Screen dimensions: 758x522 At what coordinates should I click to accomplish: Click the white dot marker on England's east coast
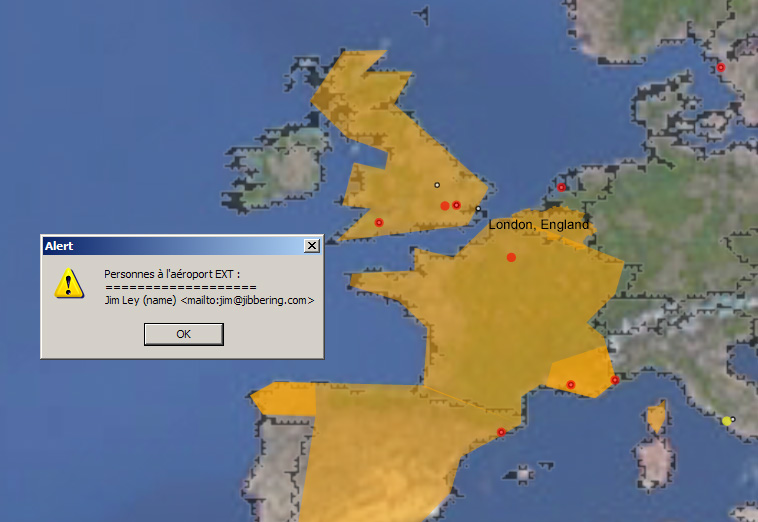tap(478, 208)
